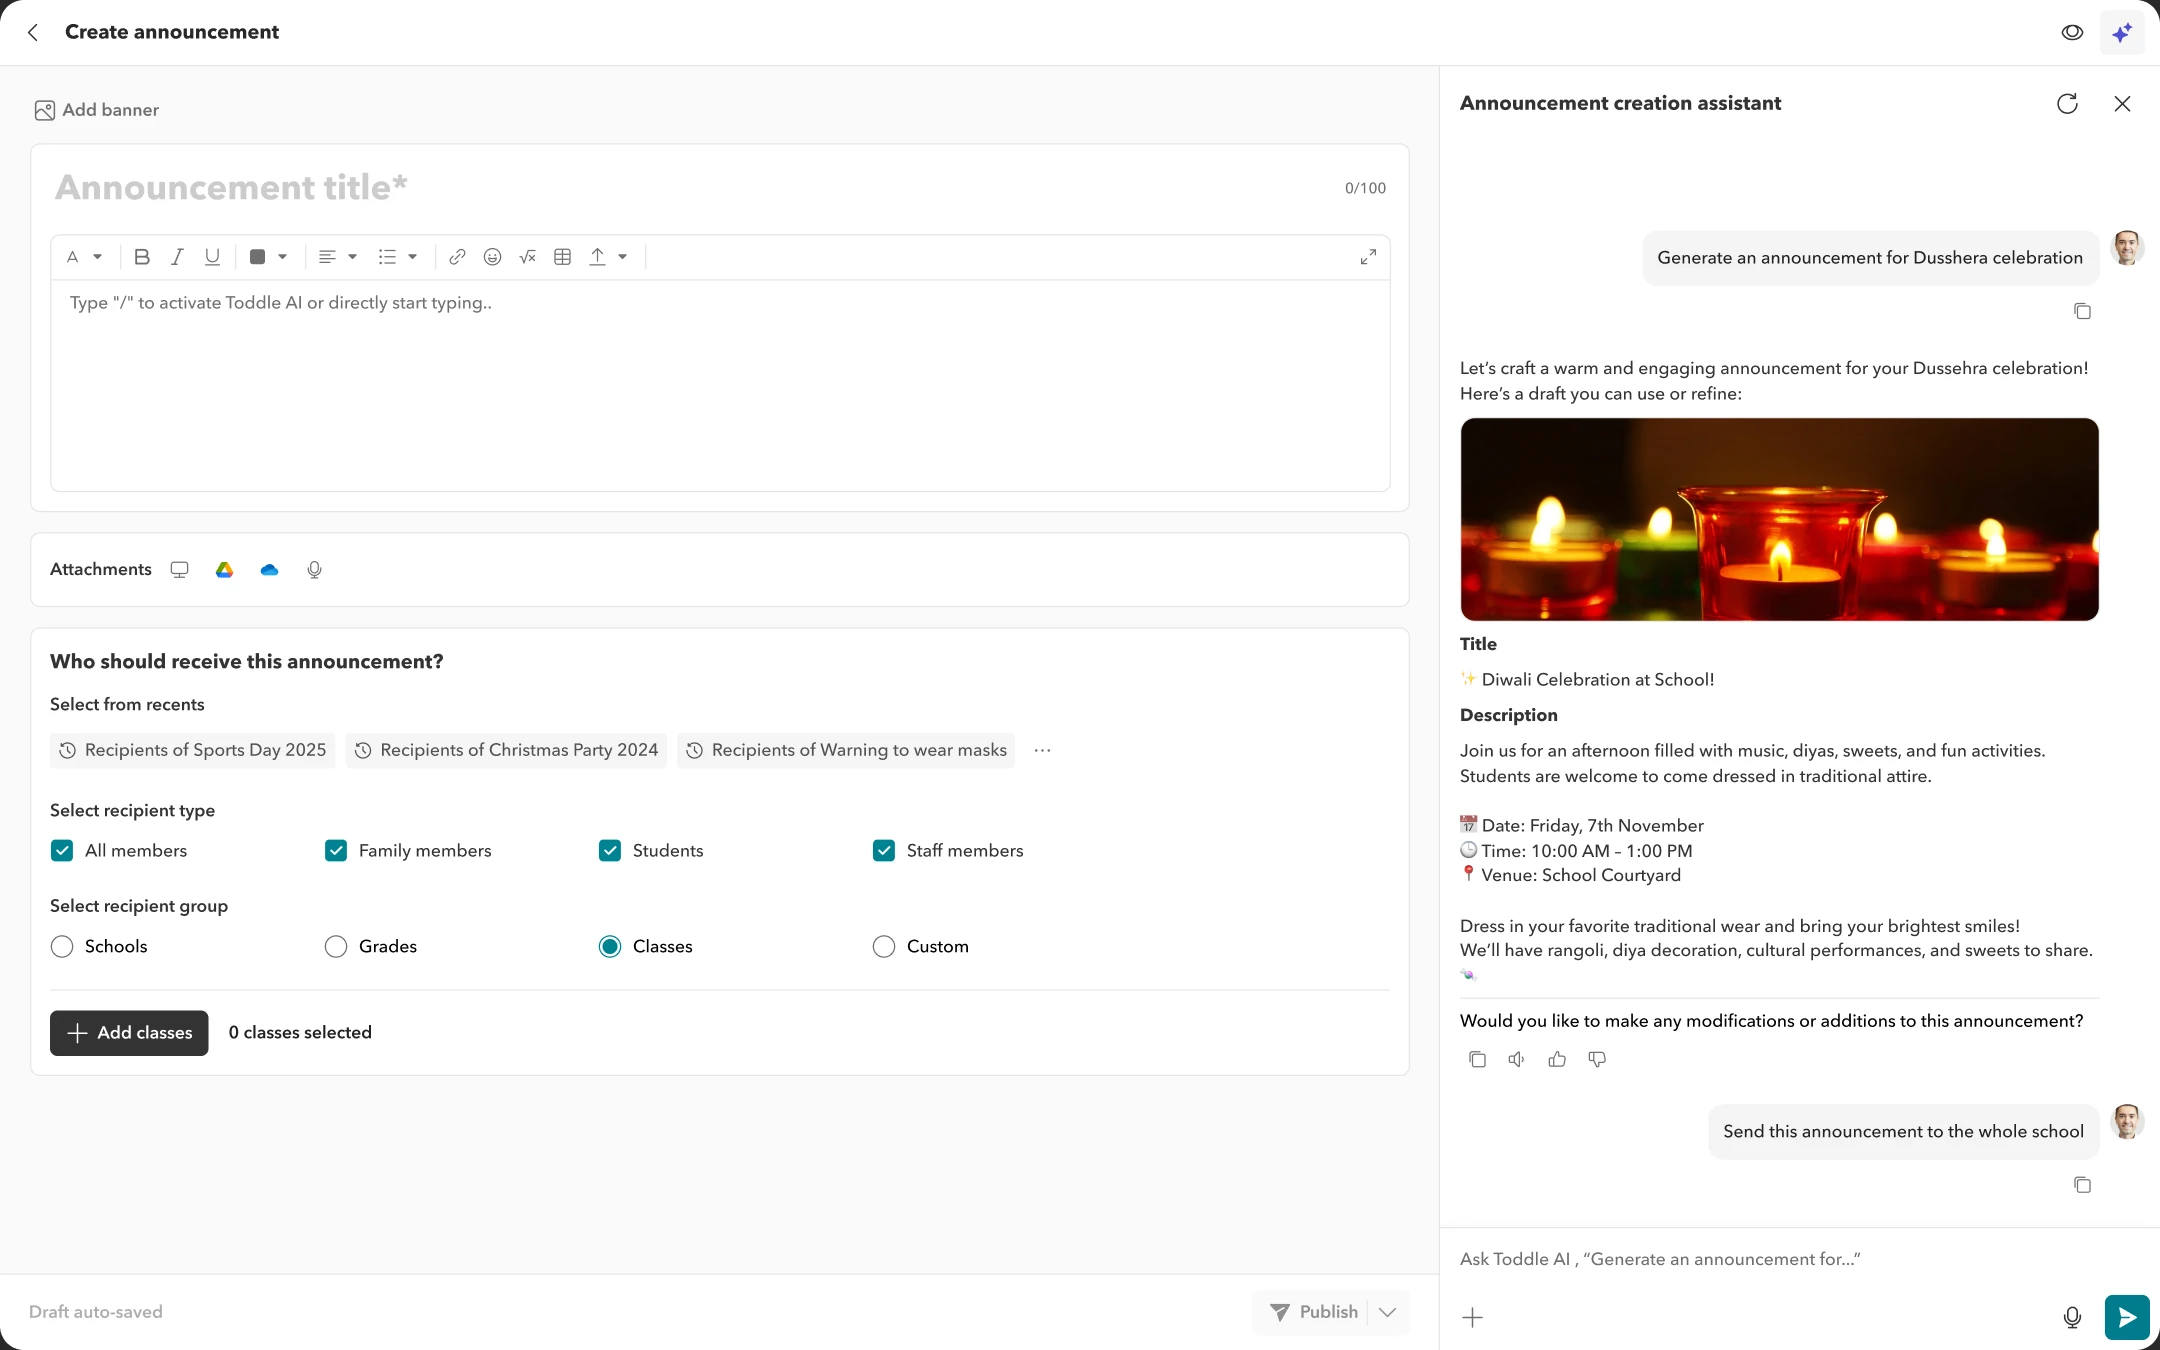This screenshot has height=1350, width=2160.
Task: Dislike the AI response with thumbs down
Action: [1597, 1059]
